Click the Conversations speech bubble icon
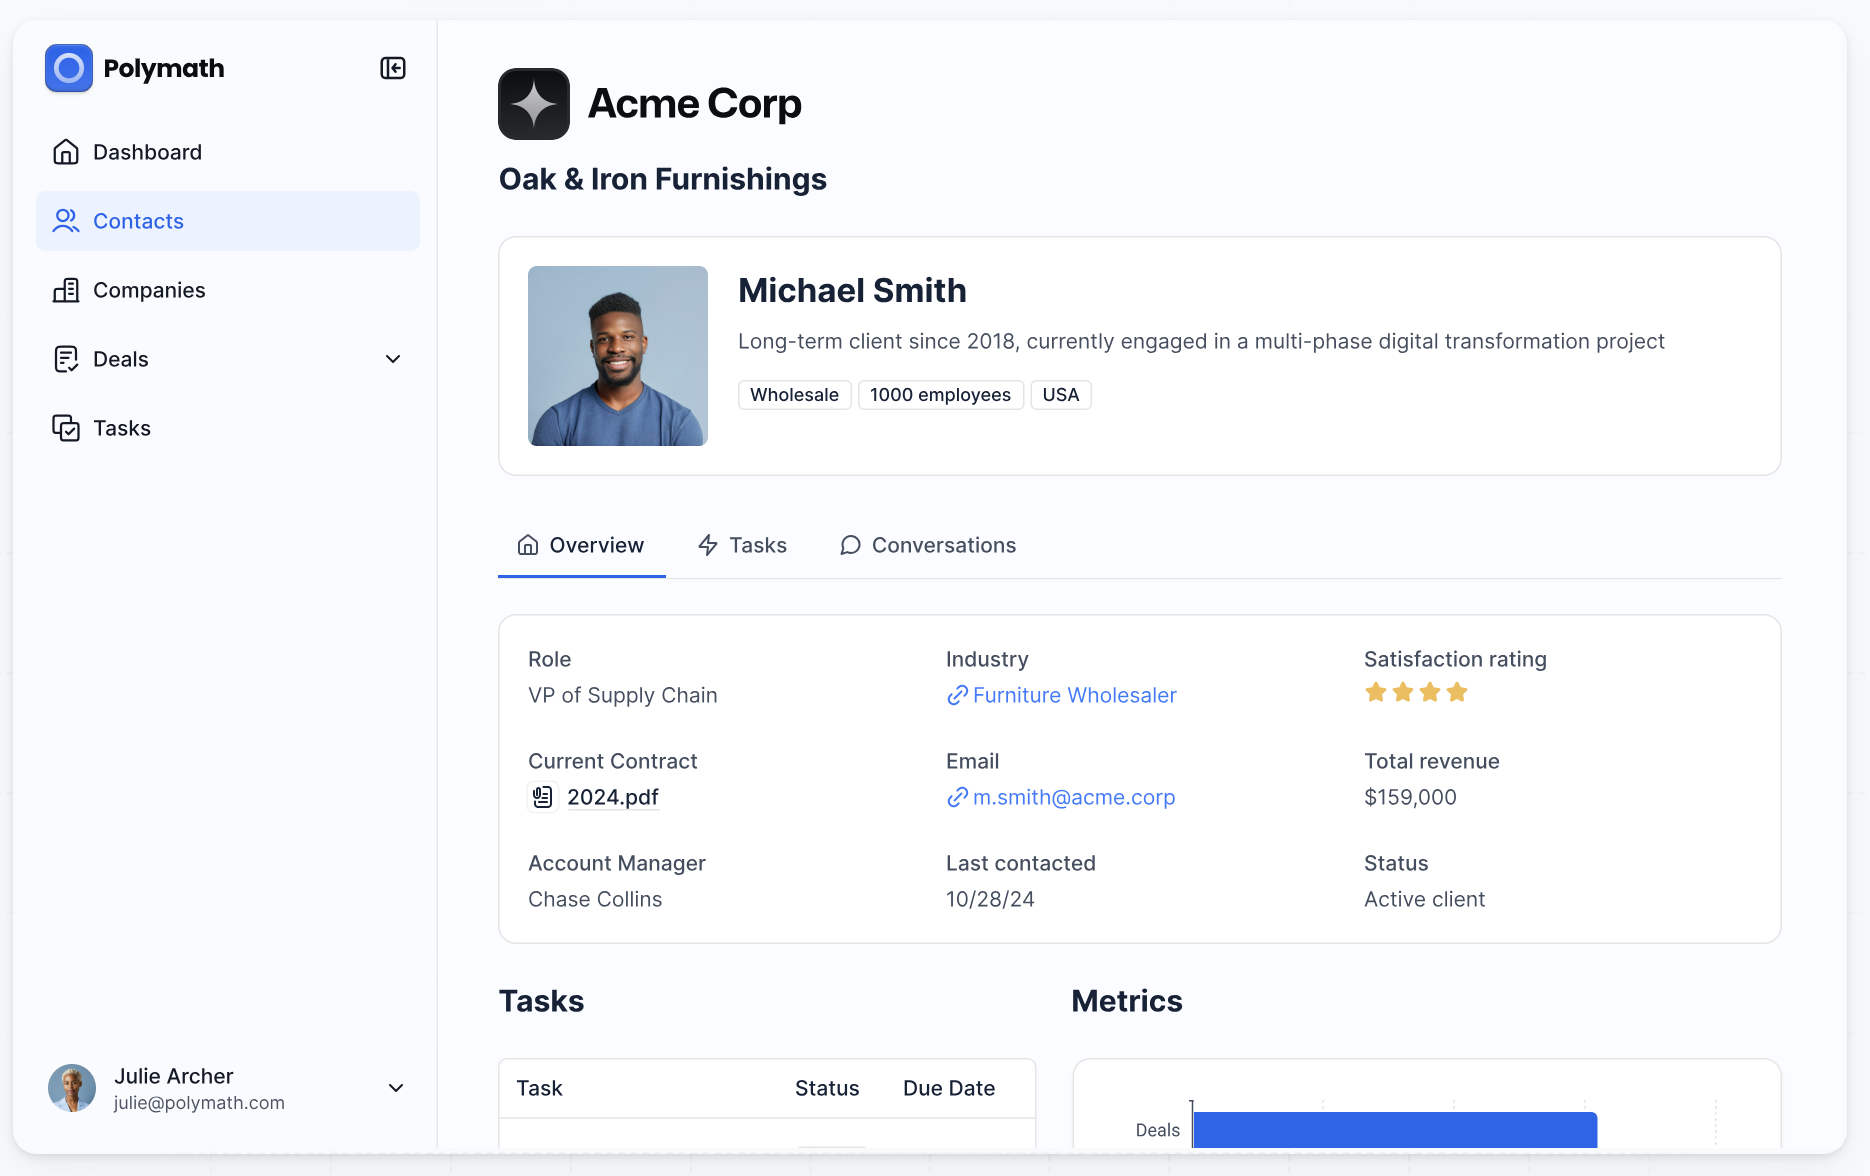Viewport: 1870px width, 1176px height. point(850,545)
